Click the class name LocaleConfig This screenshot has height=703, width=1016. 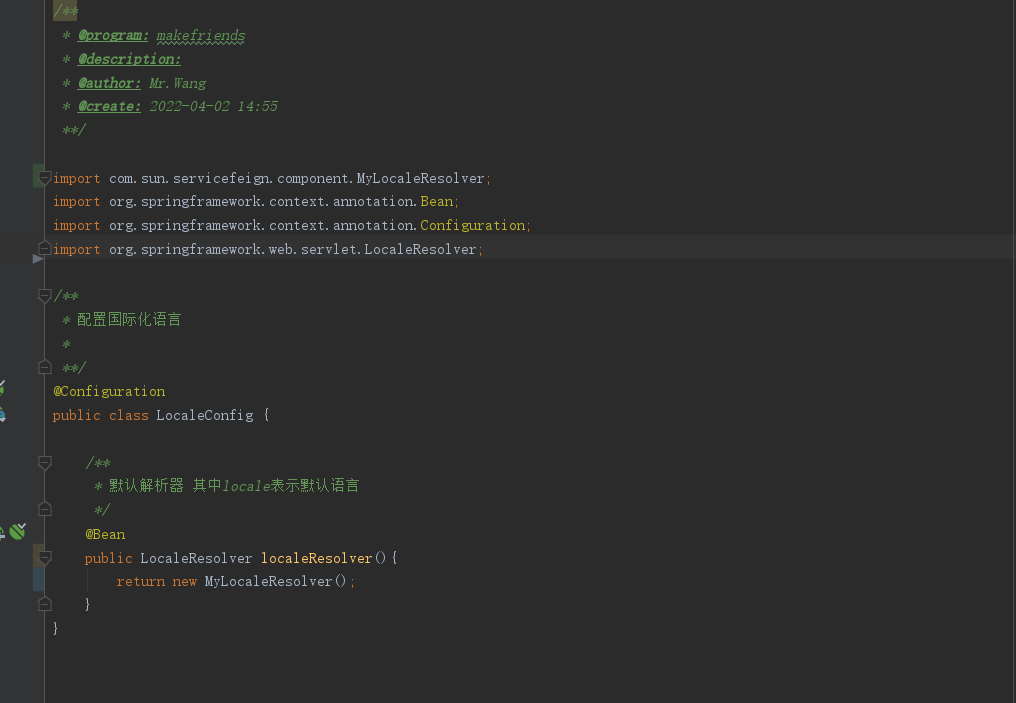click(x=205, y=415)
